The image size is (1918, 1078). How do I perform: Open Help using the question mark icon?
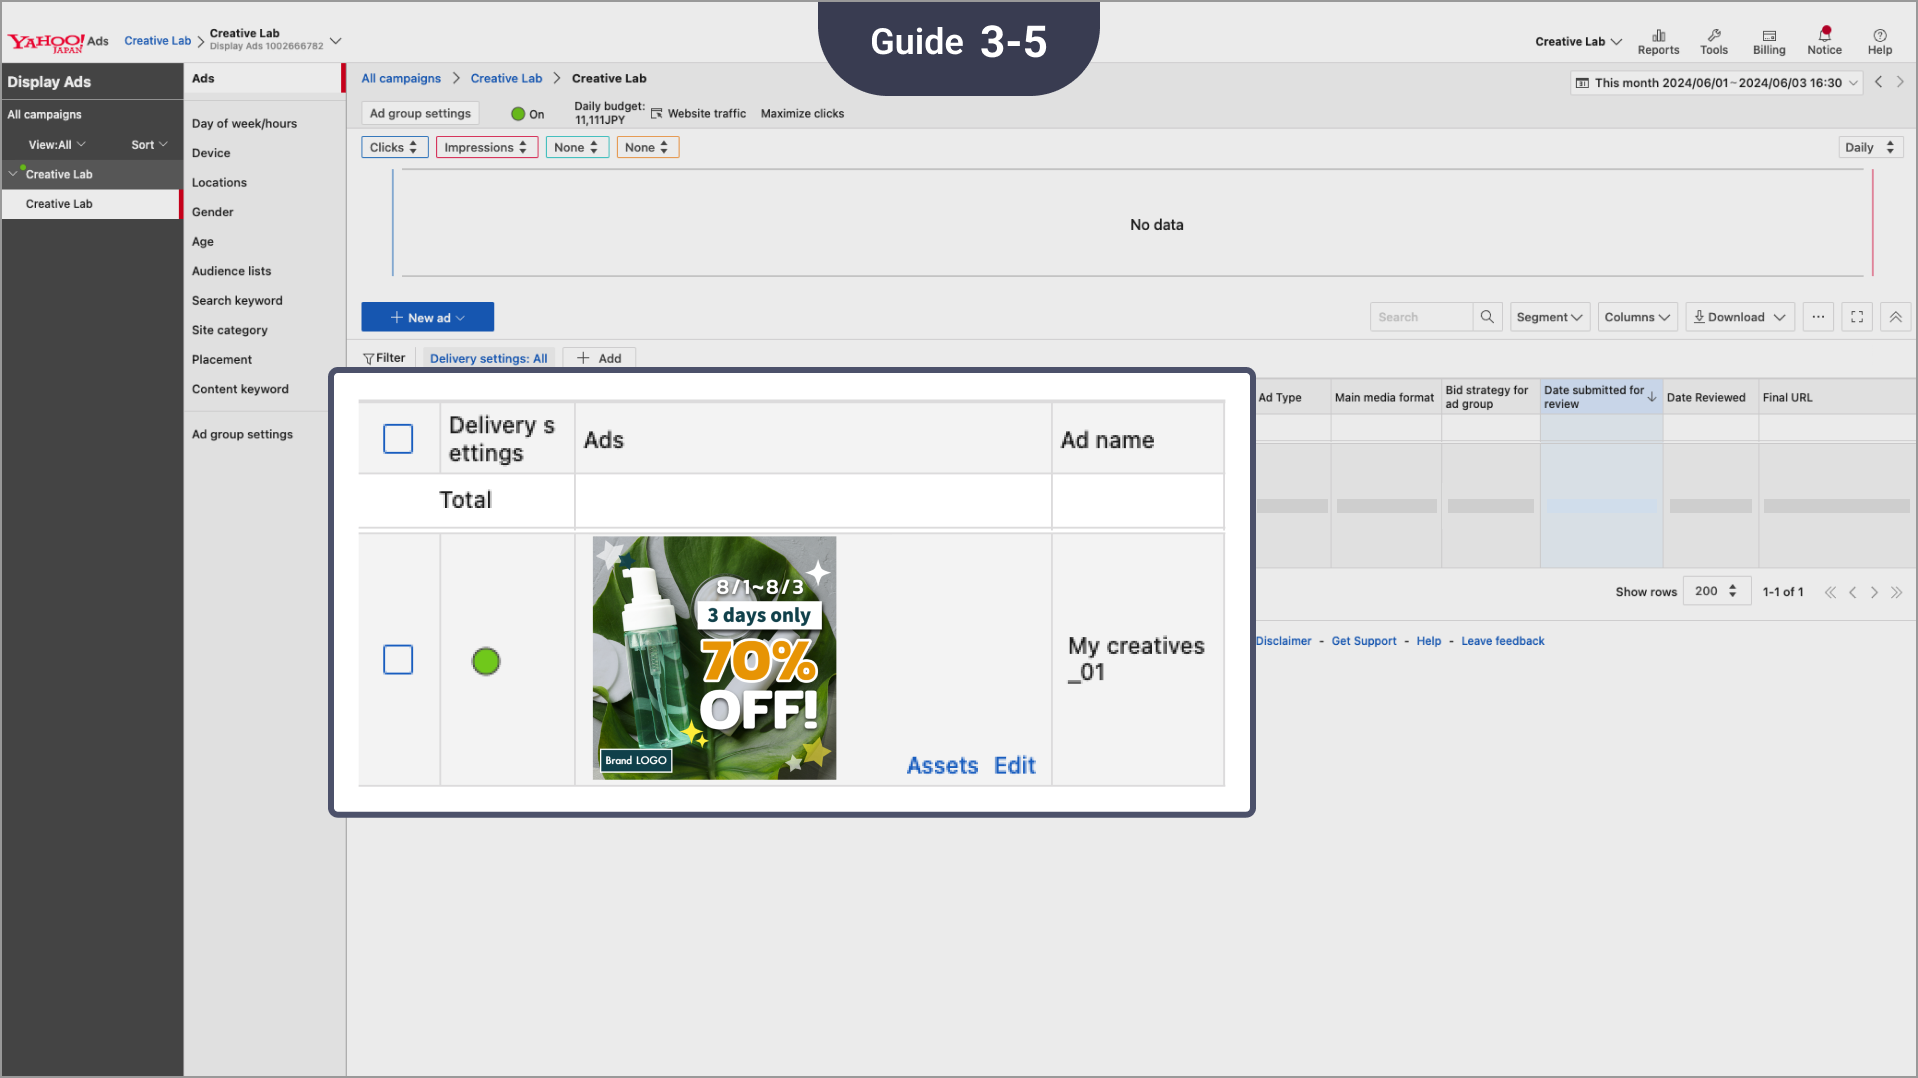click(x=1879, y=40)
